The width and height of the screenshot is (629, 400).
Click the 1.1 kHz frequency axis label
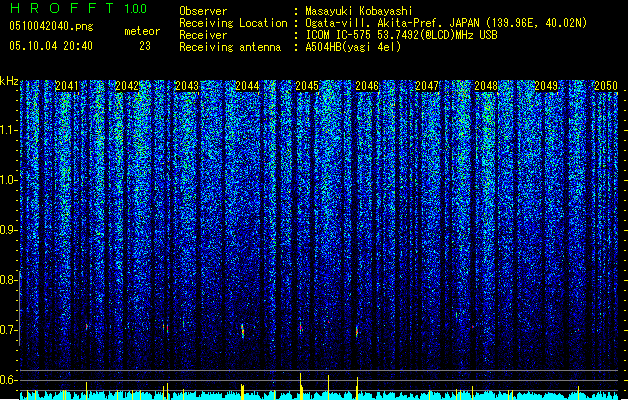coord(9,130)
